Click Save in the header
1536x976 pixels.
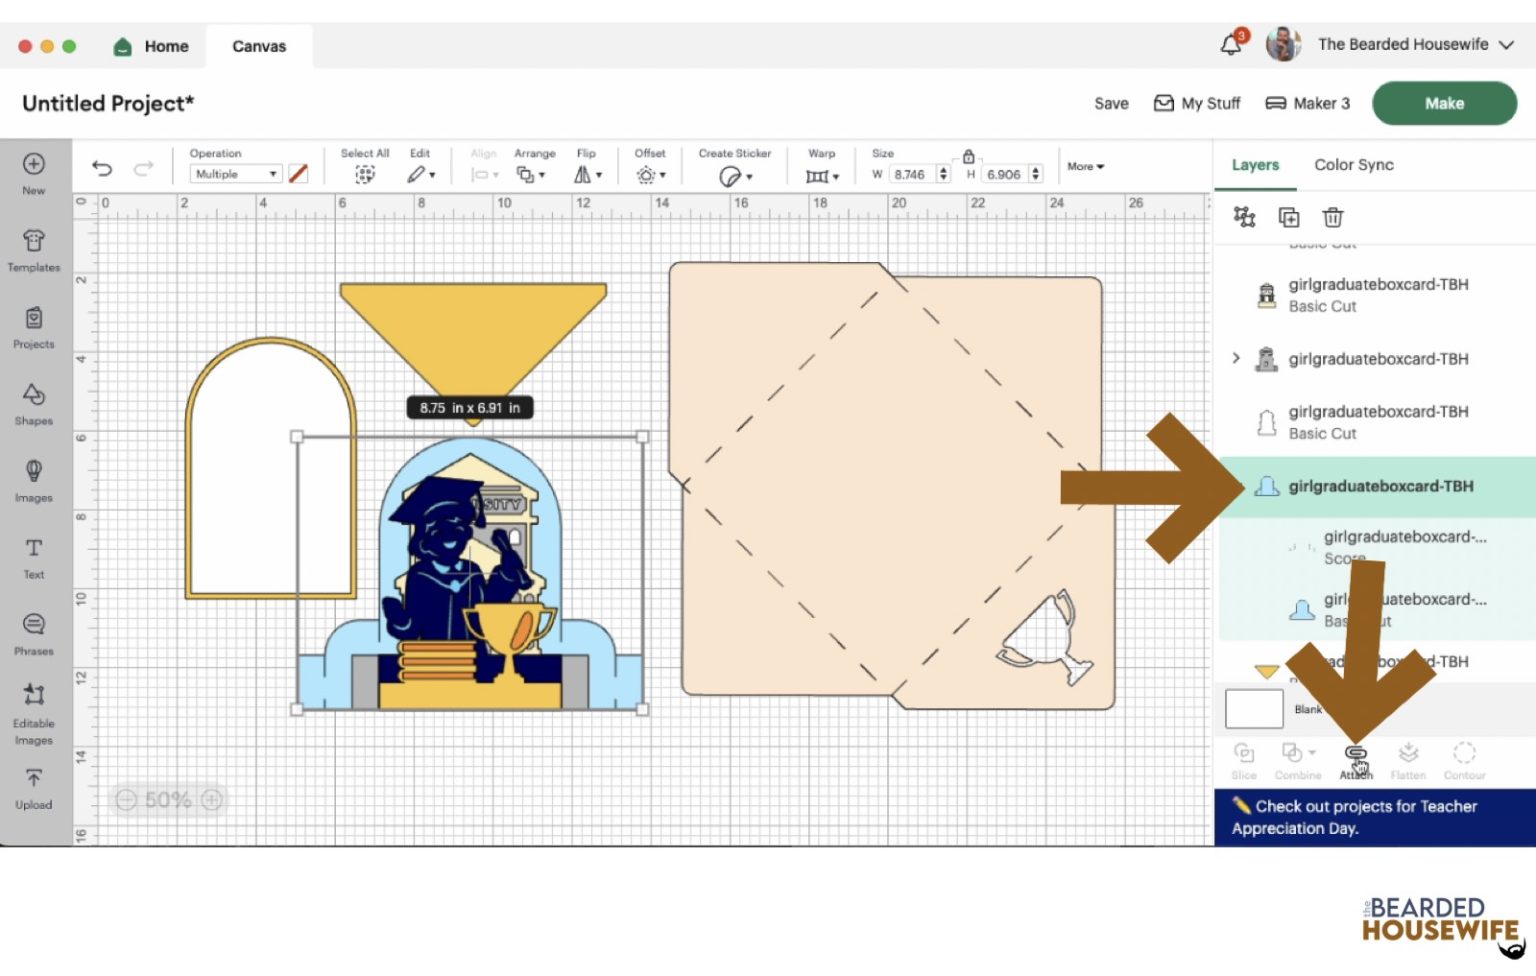click(x=1110, y=103)
